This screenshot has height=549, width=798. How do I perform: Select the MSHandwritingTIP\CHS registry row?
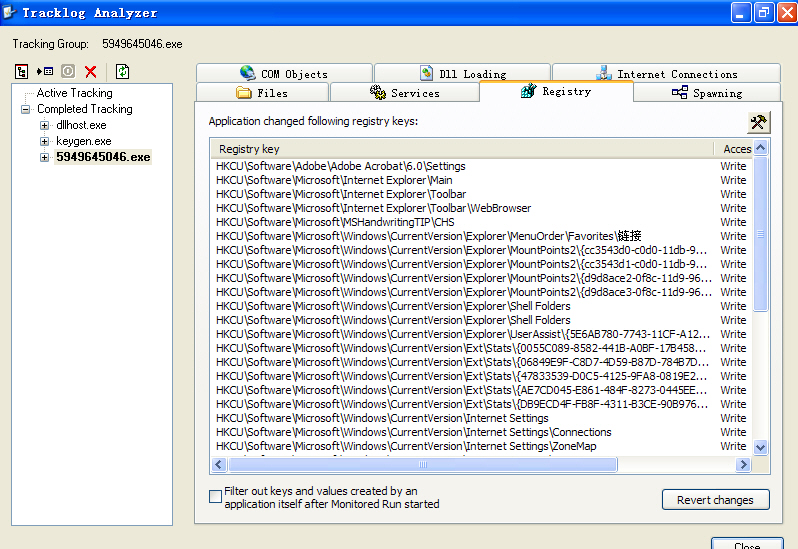481,222
